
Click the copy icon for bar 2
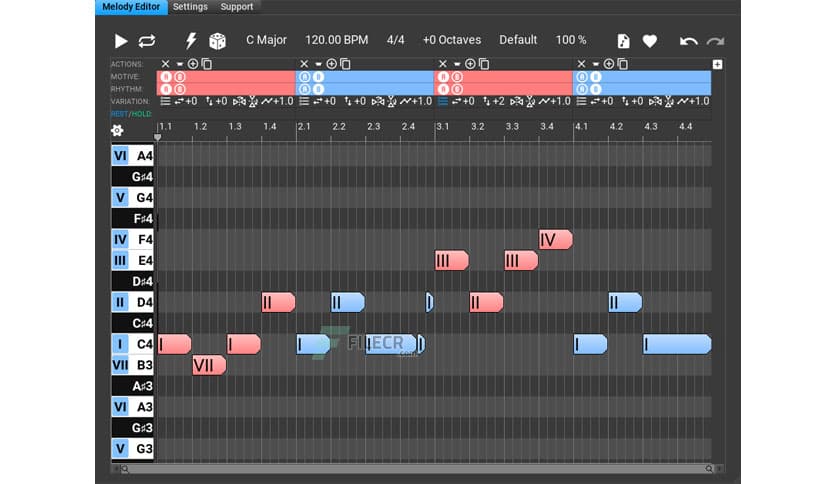click(x=345, y=64)
